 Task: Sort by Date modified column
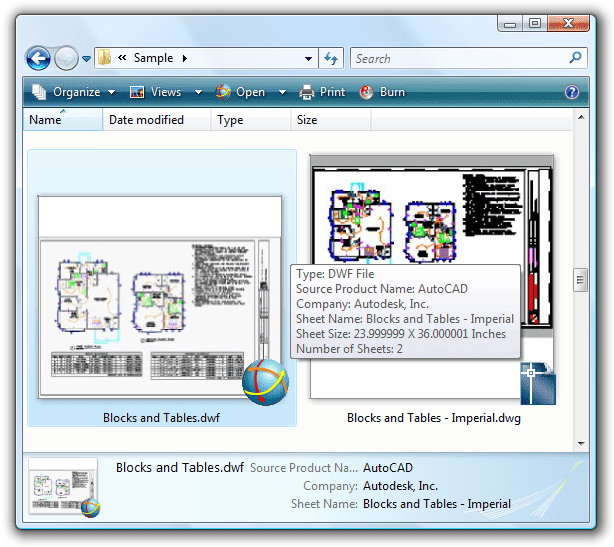point(157,119)
